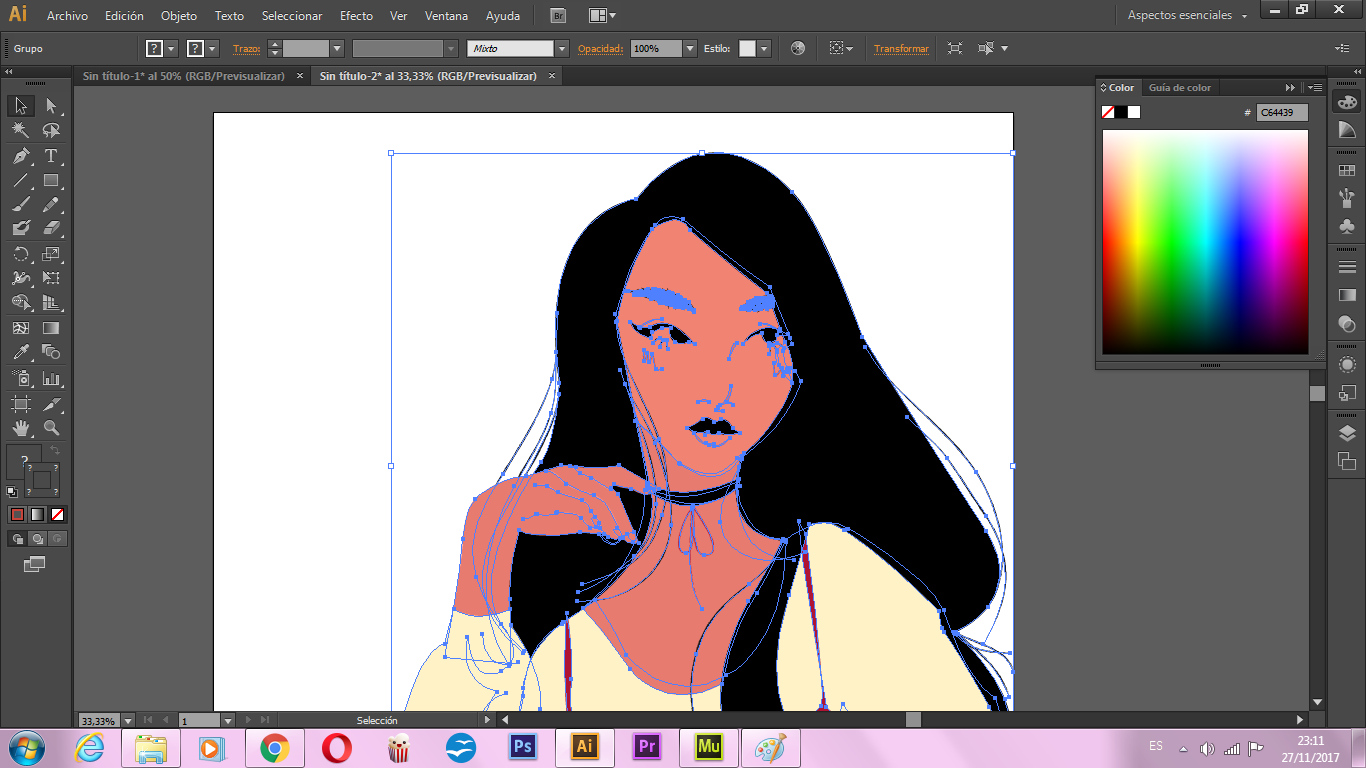Choose the Blob Brush tool
The height and width of the screenshot is (768, 1366).
click(21, 229)
